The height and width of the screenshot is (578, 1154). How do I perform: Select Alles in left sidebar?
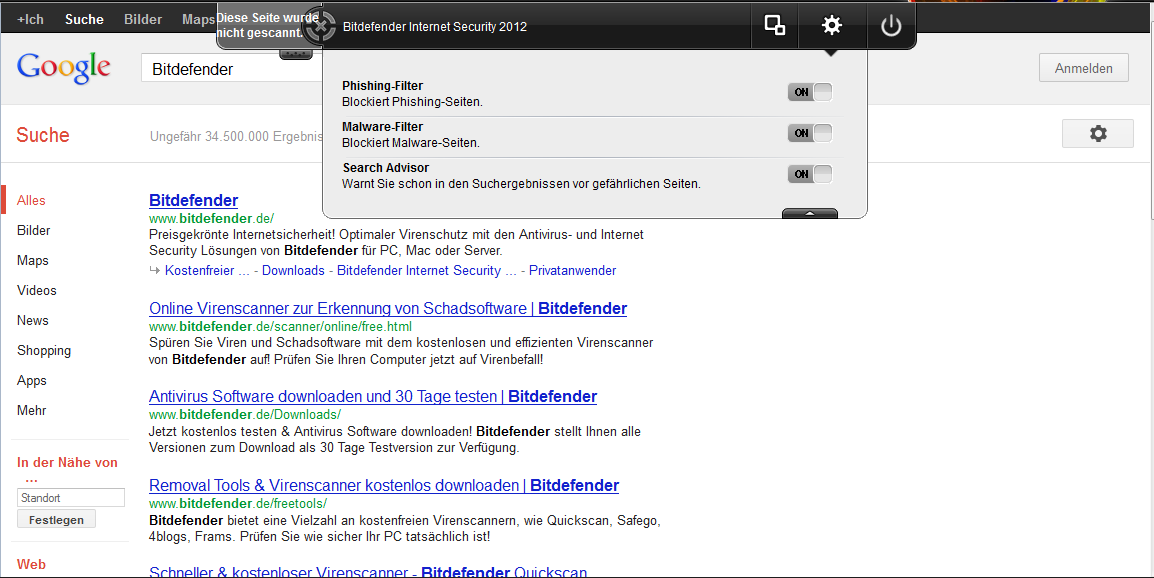pos(31,200)
